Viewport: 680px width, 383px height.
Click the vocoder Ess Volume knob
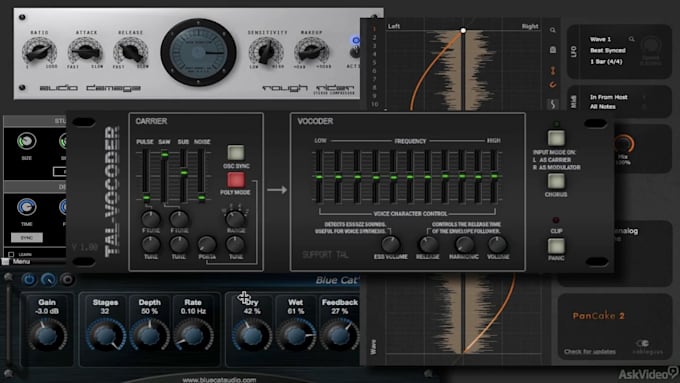click(390, 244)
